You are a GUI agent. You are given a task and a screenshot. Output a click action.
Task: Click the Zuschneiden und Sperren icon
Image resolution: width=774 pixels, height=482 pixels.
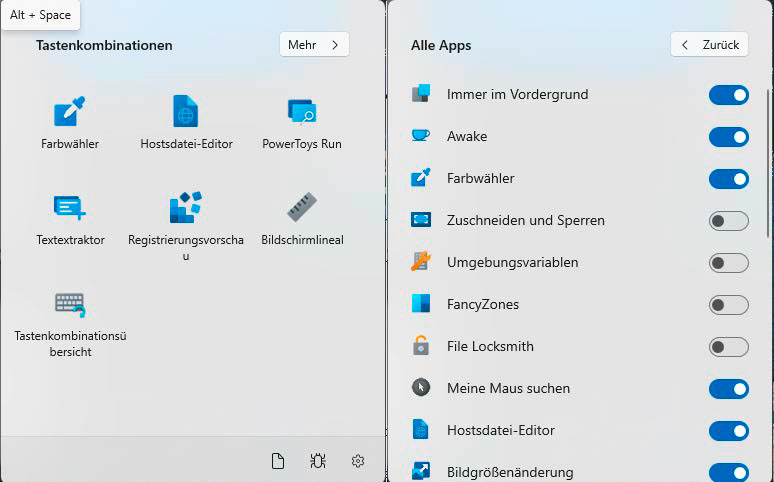(421, 219)
